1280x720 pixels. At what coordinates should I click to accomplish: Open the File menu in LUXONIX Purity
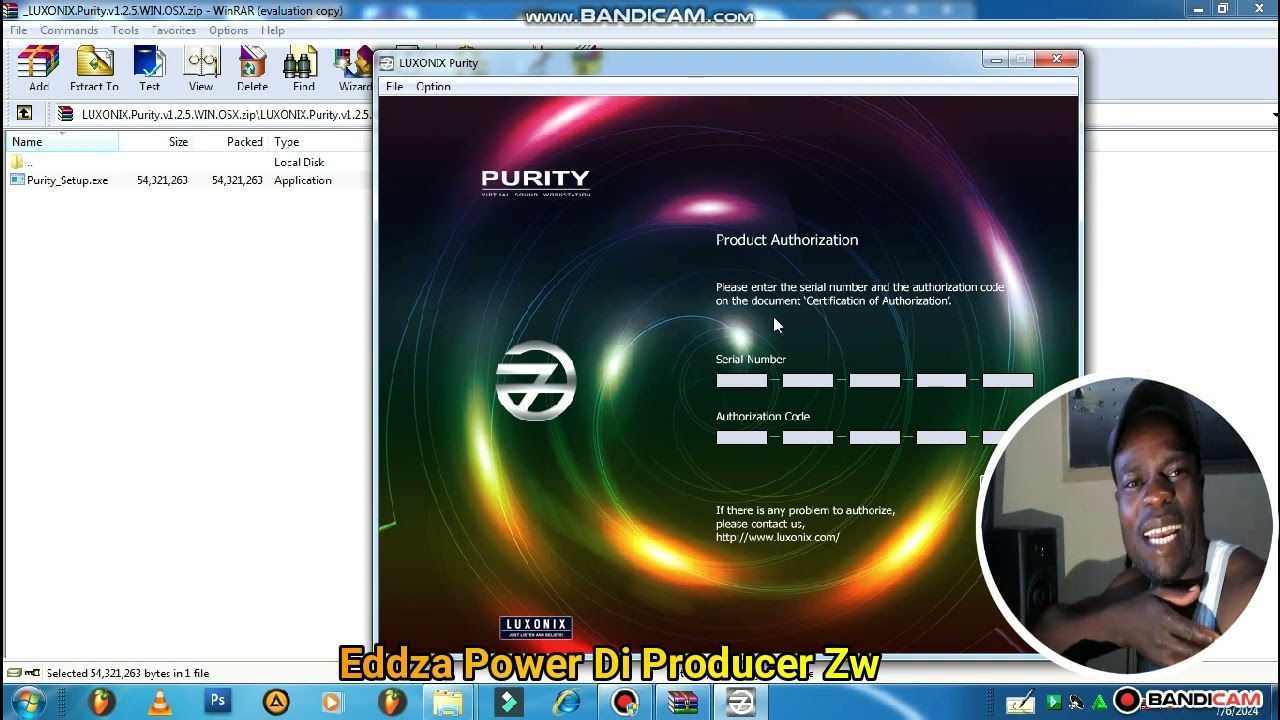pyautogui.click(x=394, y=87)
